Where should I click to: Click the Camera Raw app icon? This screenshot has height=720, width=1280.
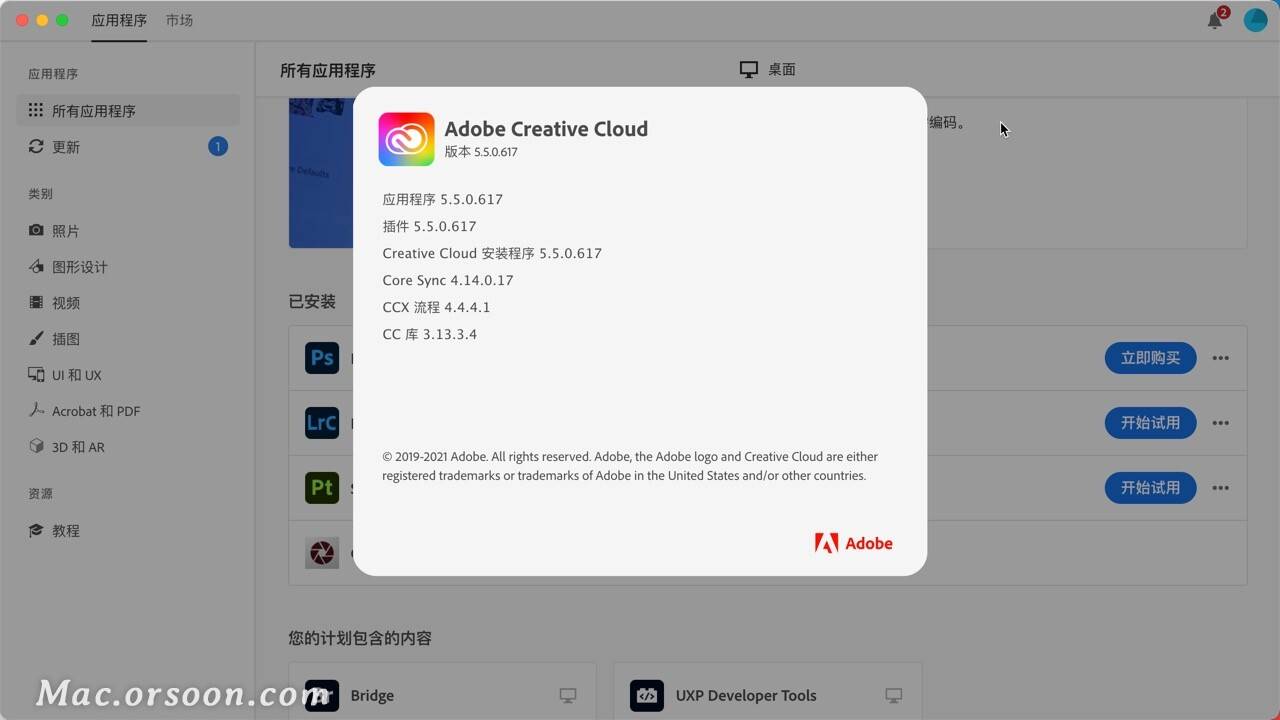coord(322,552)
